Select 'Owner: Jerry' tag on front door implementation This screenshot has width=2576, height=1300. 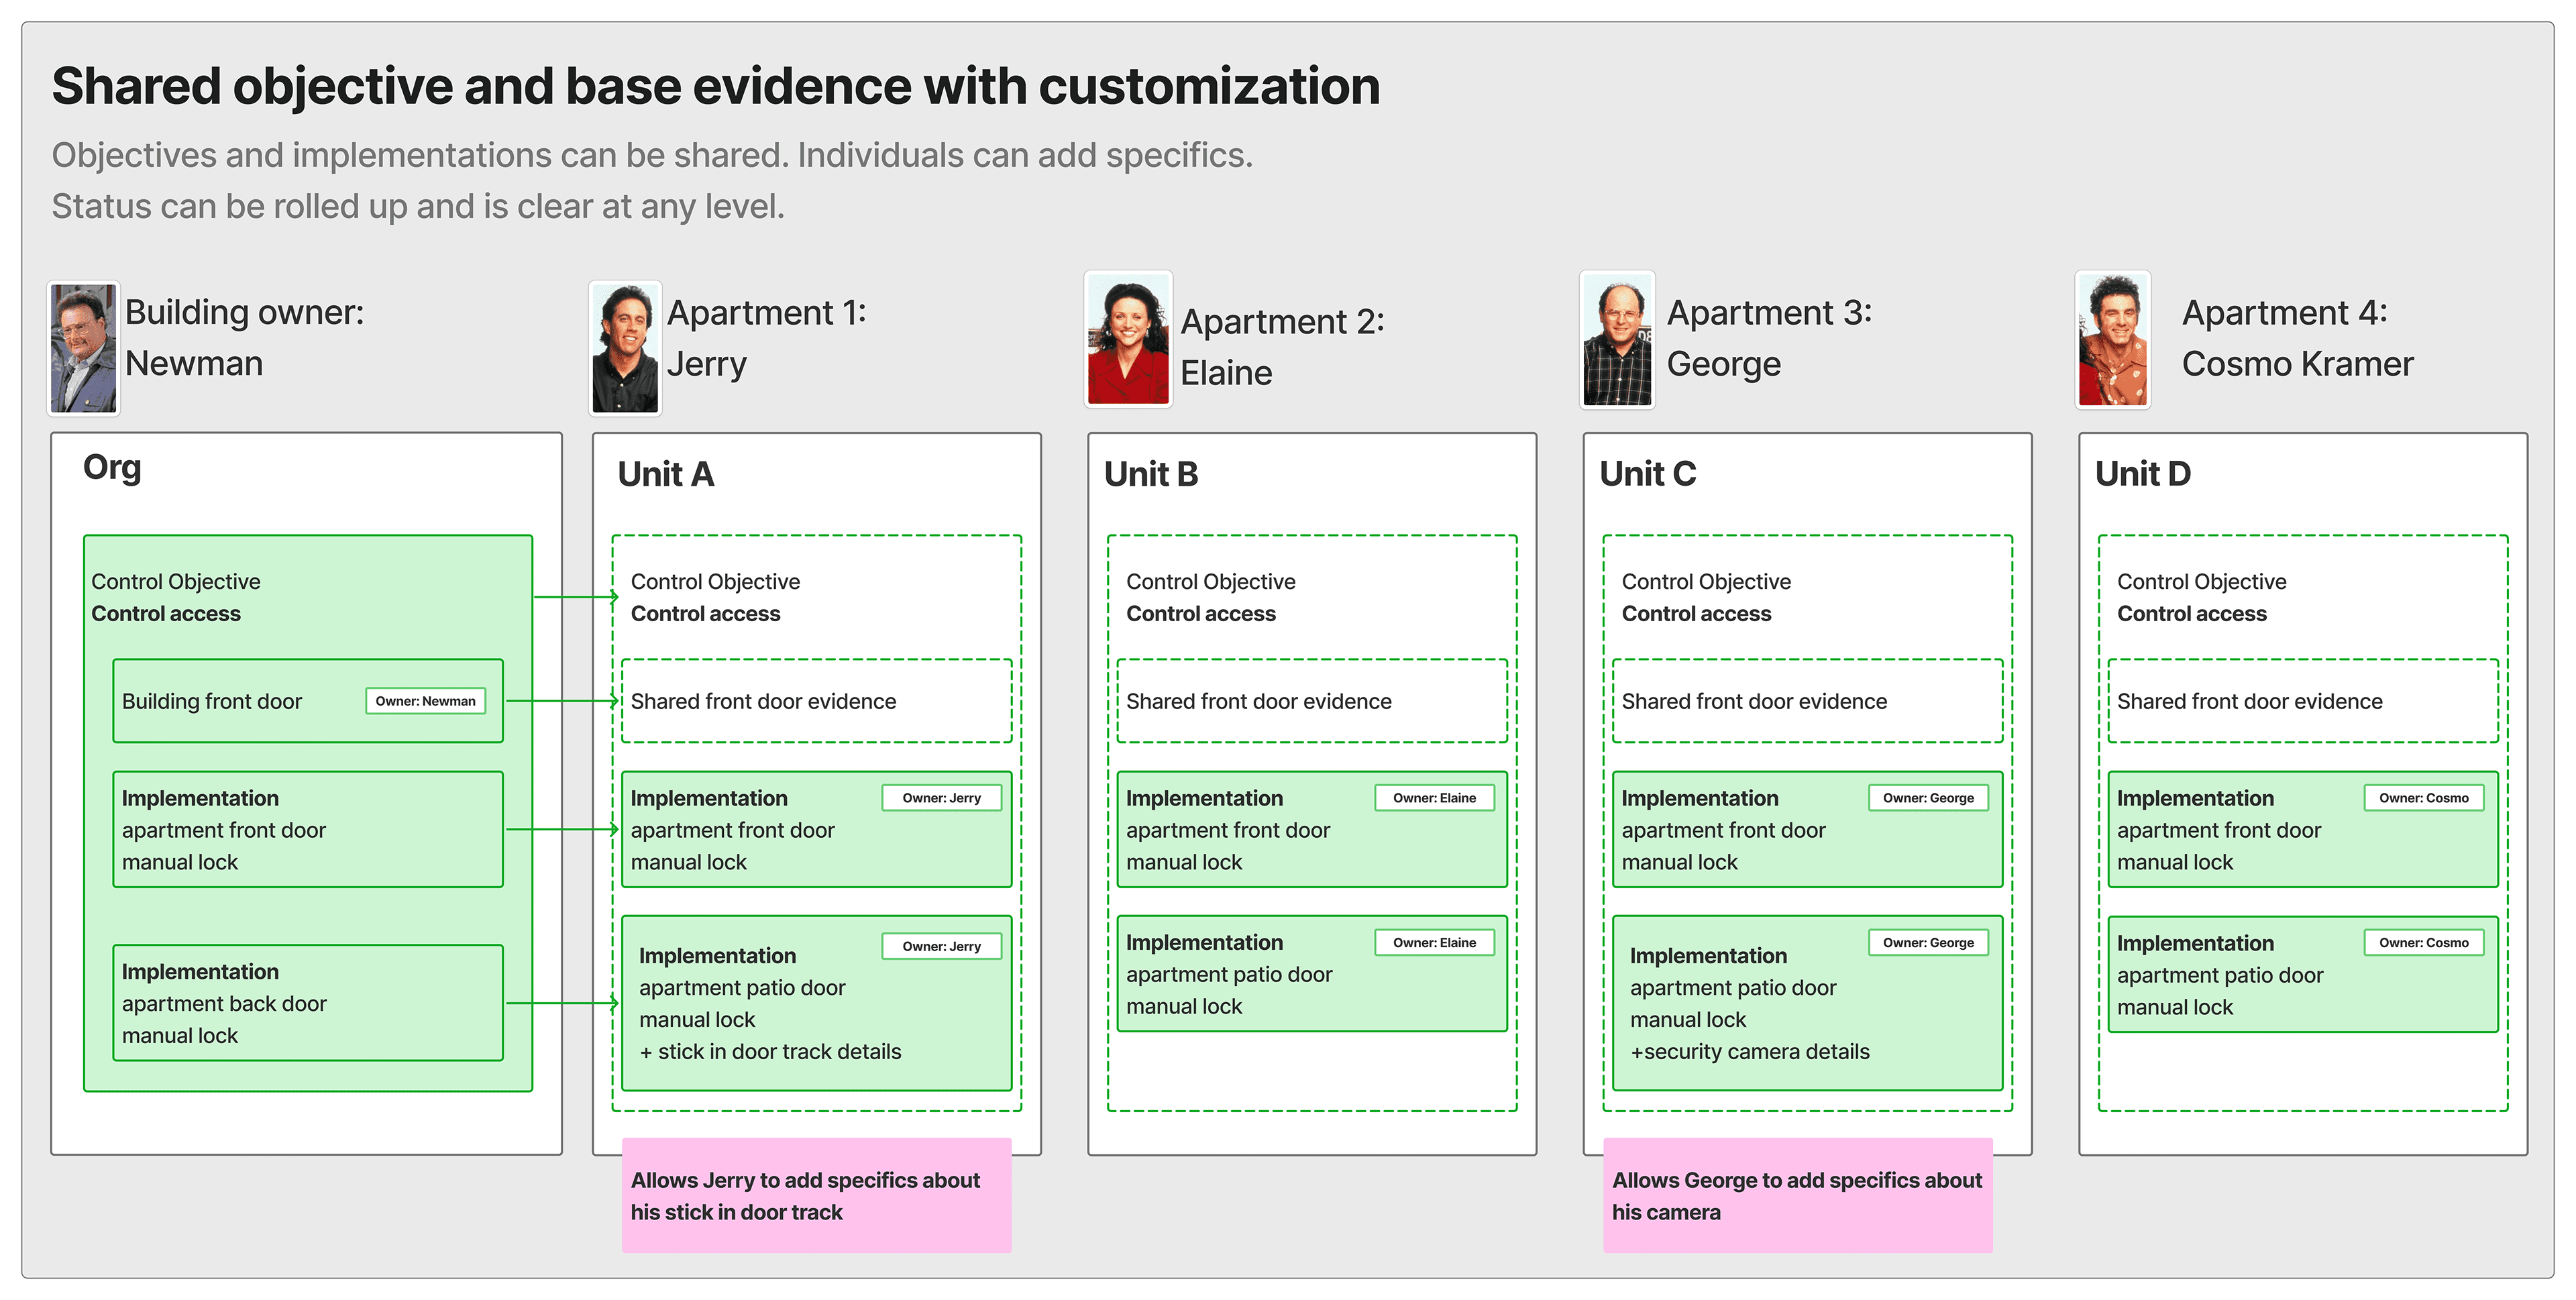941,798
